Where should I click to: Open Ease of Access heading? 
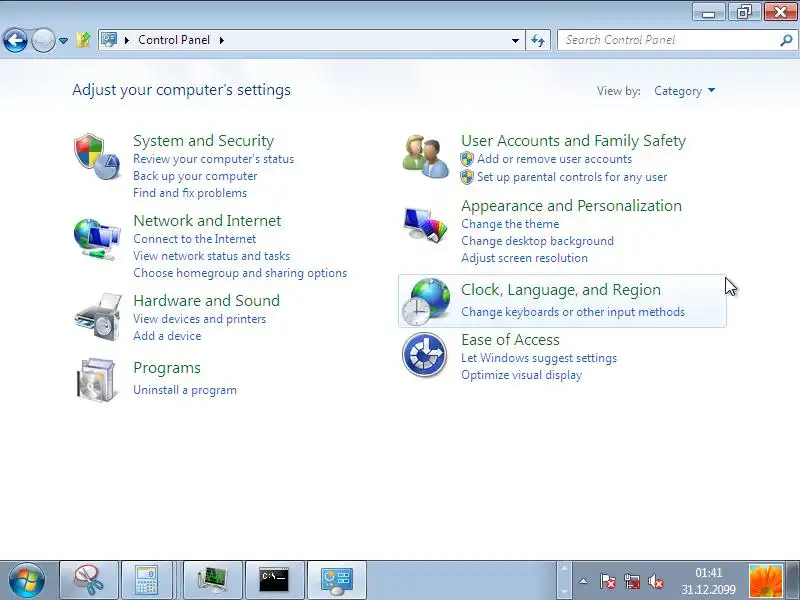coord(510,339)
